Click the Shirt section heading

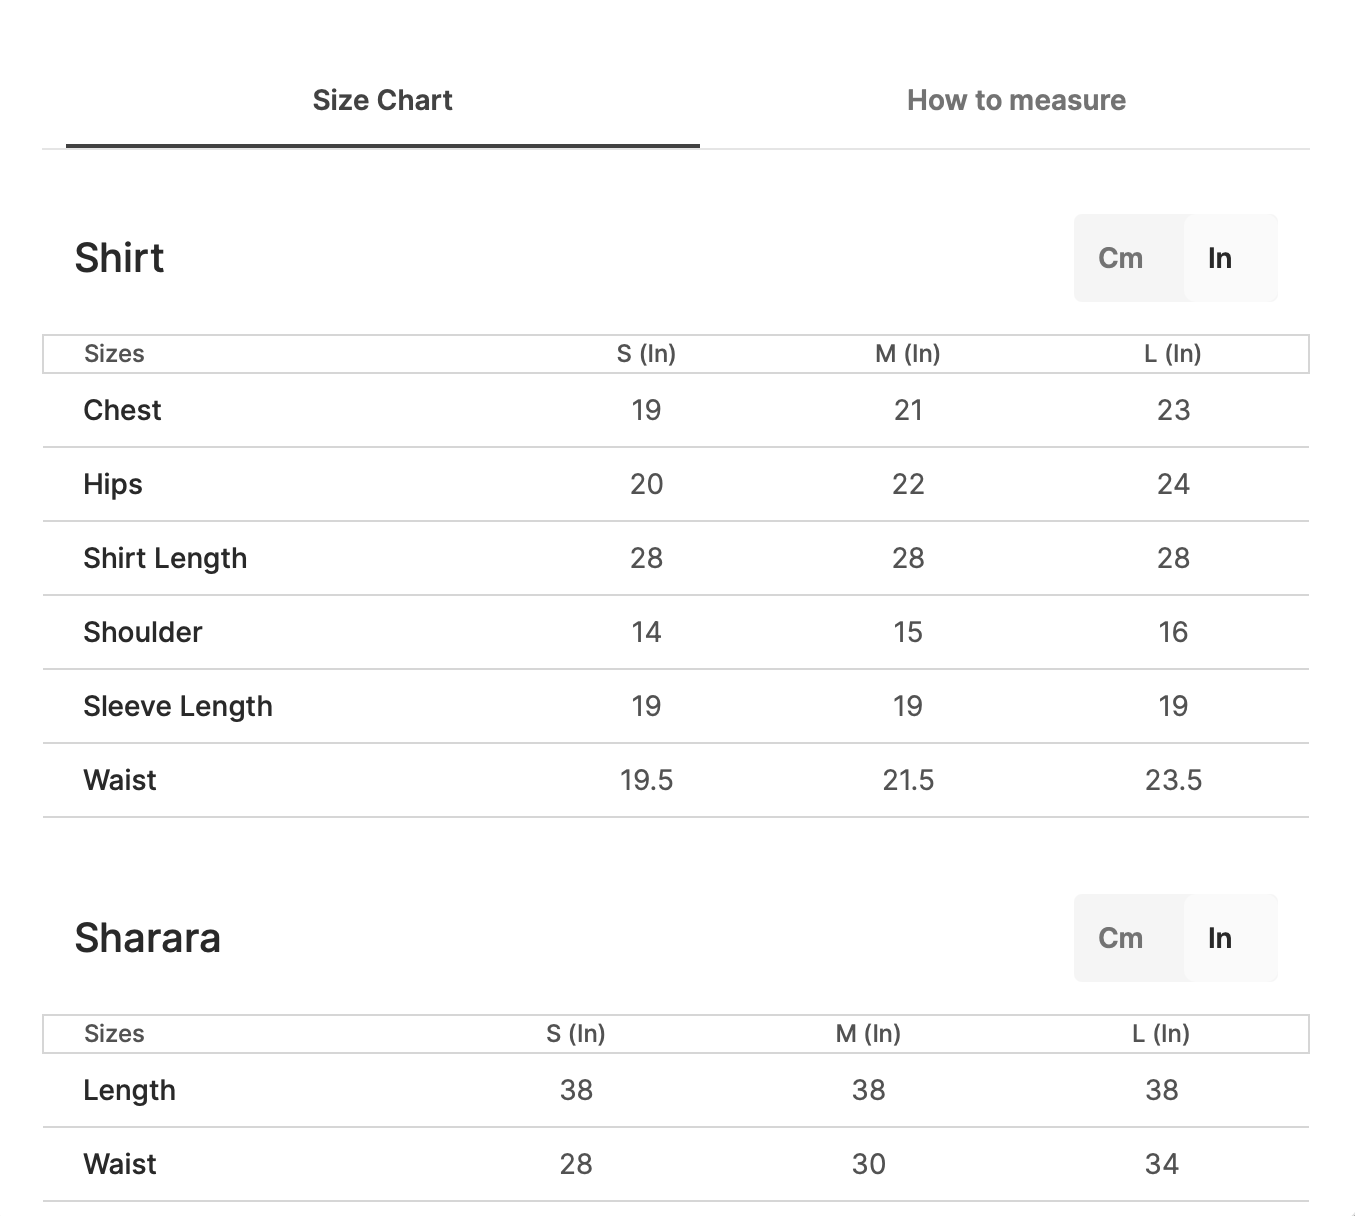119,258
